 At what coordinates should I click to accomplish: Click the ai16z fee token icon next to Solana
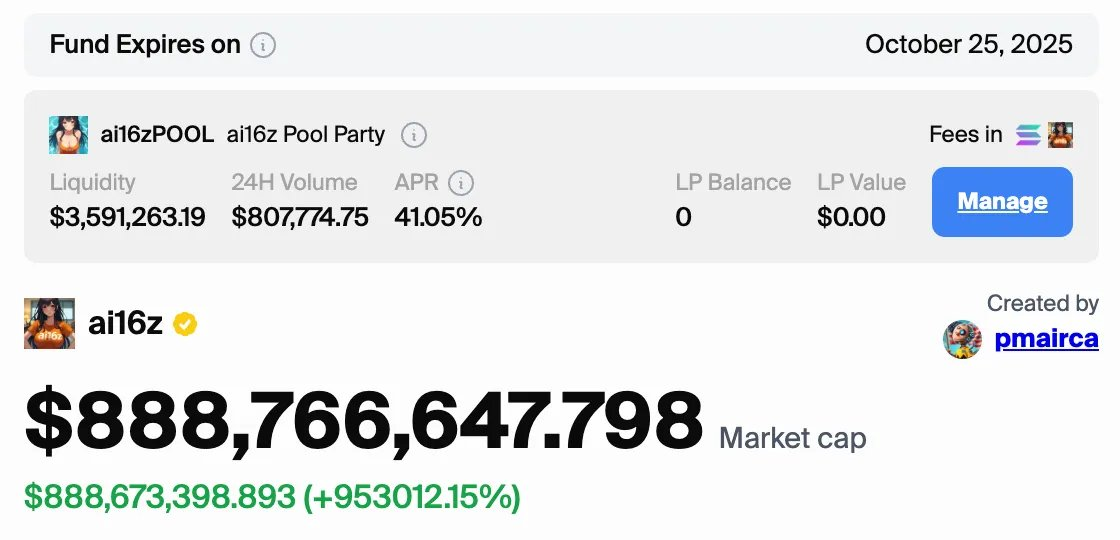(1061, 135)
